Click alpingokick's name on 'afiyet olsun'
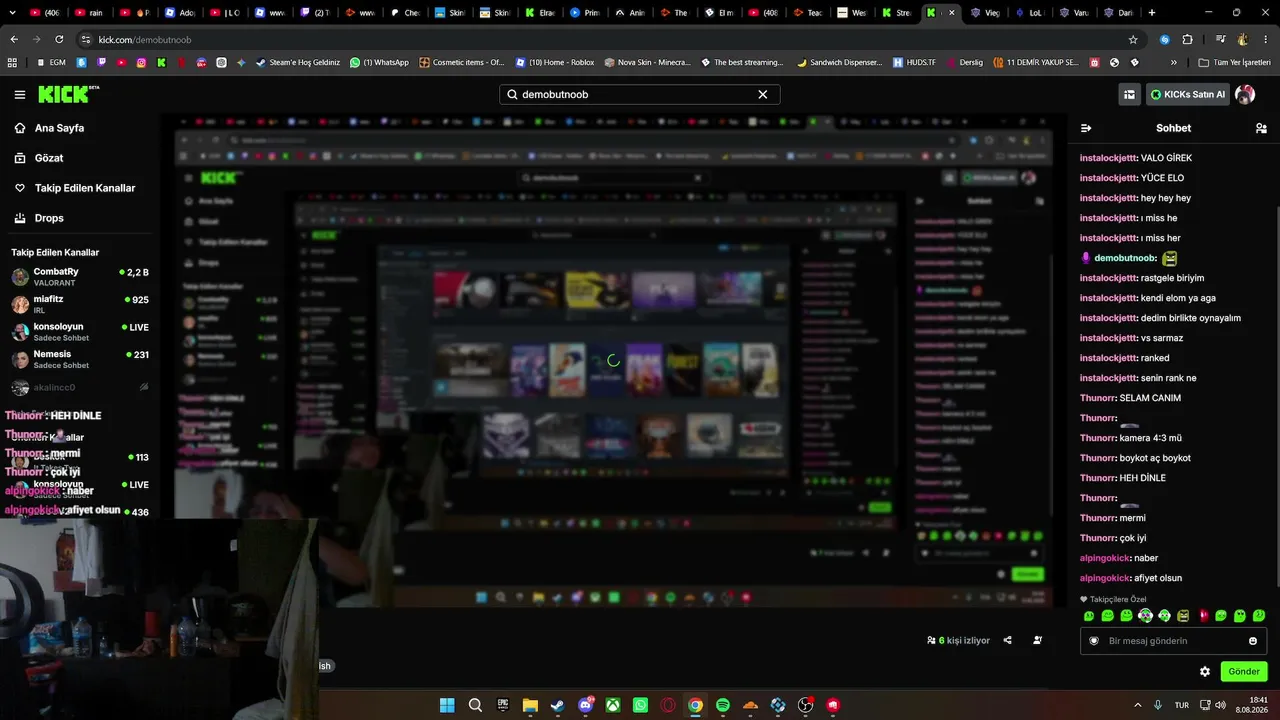The width and height of the screenshot is (1280, 720). (x=1105, y=578)
